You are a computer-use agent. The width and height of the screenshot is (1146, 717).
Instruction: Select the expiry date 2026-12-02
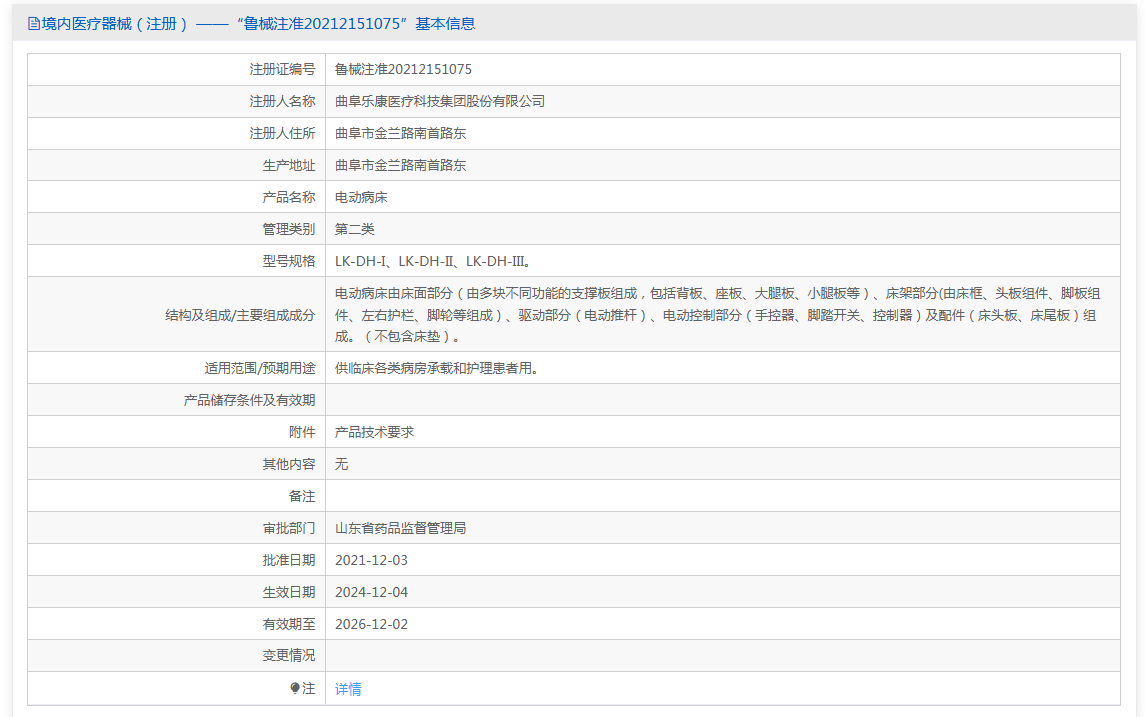pos(371,625)
